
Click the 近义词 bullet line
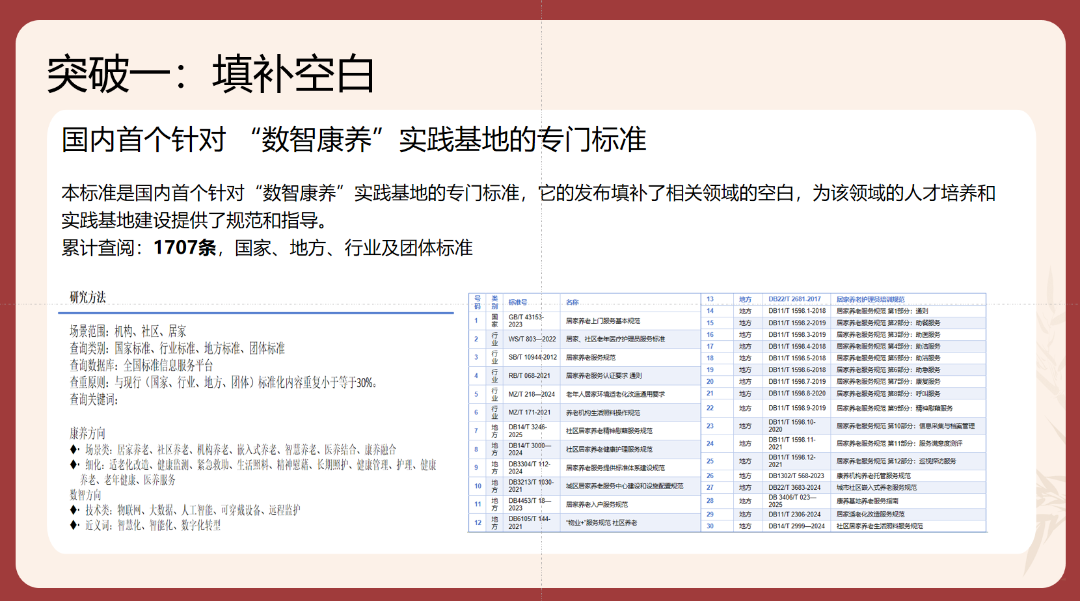pos(152,525)
